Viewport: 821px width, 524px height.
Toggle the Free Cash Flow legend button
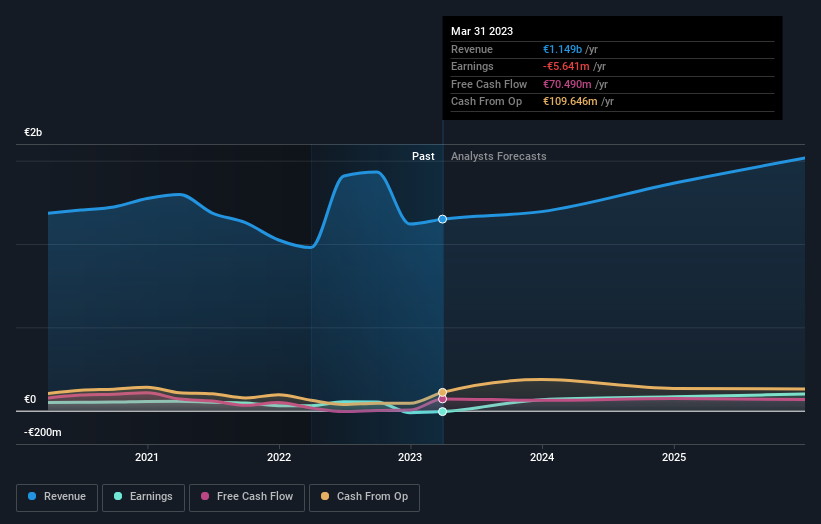247,497
